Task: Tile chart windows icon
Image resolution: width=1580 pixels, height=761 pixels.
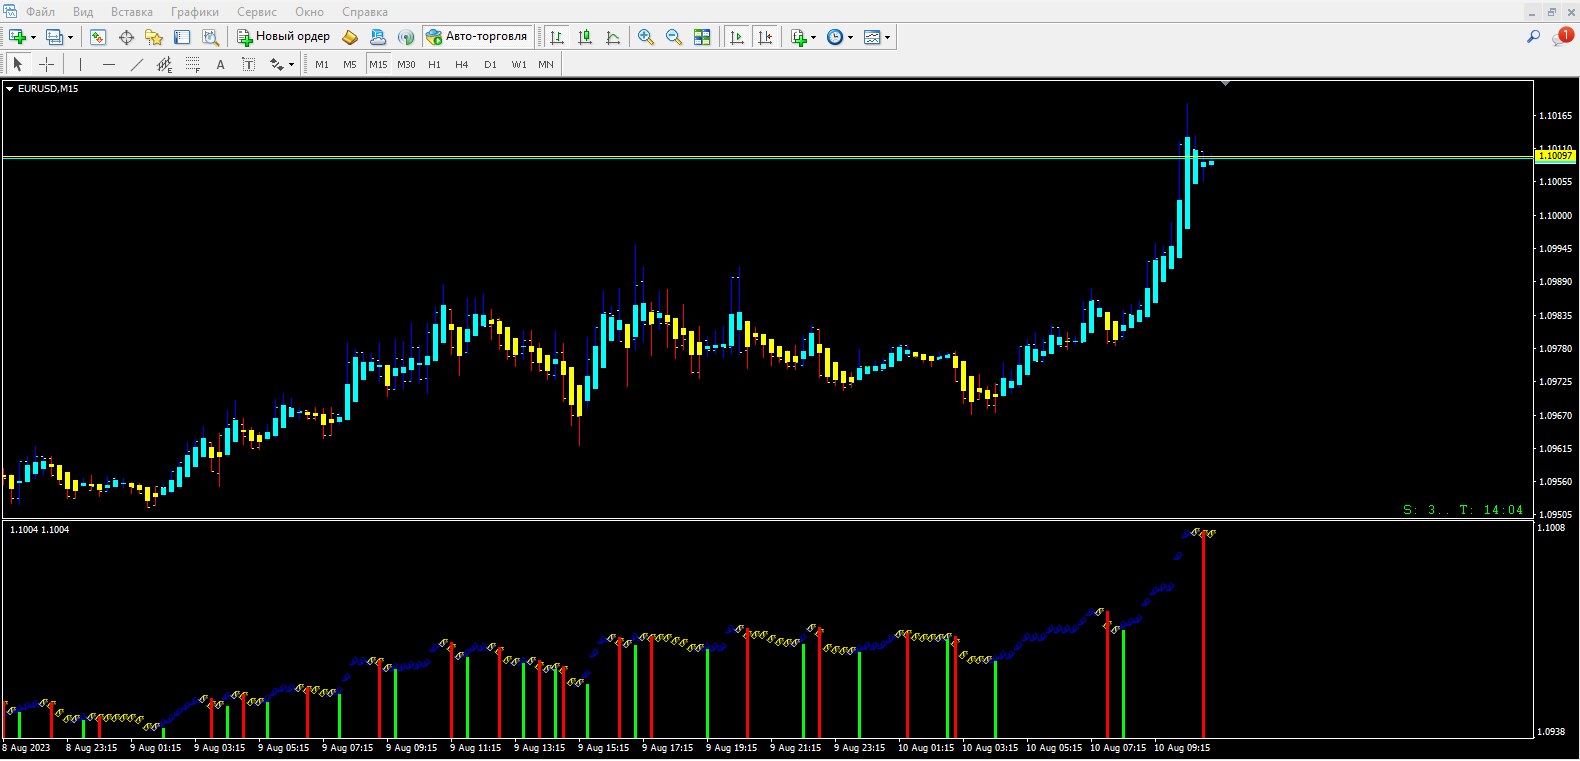Action: tap(702, 37)
